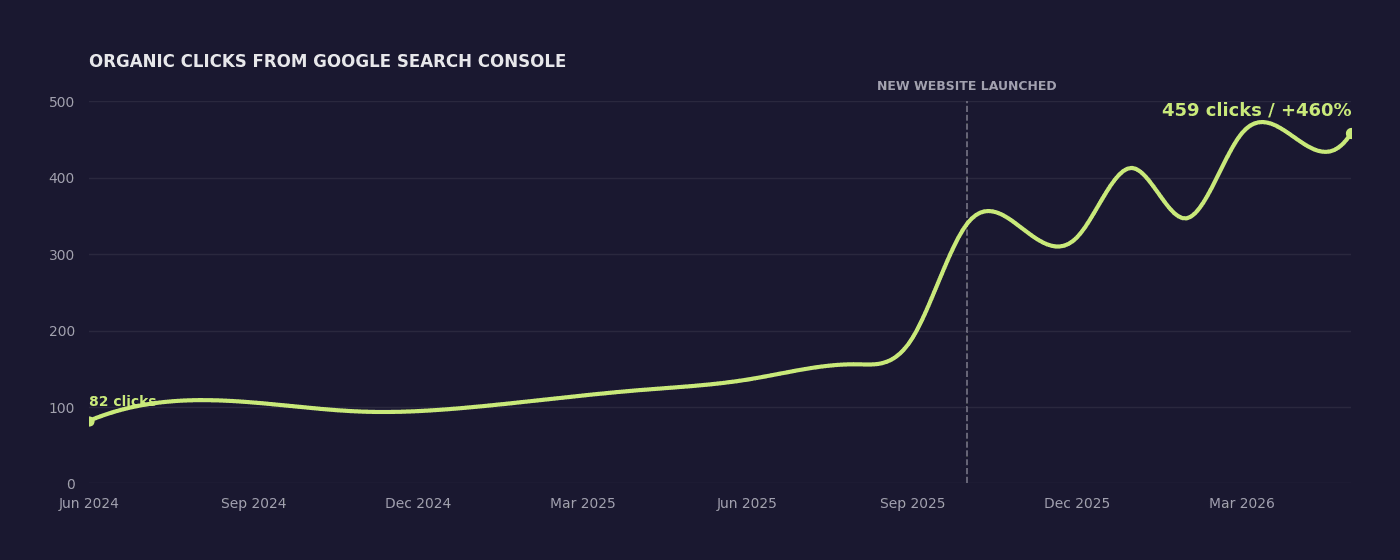Click the 'Mar 2026' x-axis label
Viewport: 1400px width, 560px height.
(1242, 504)
